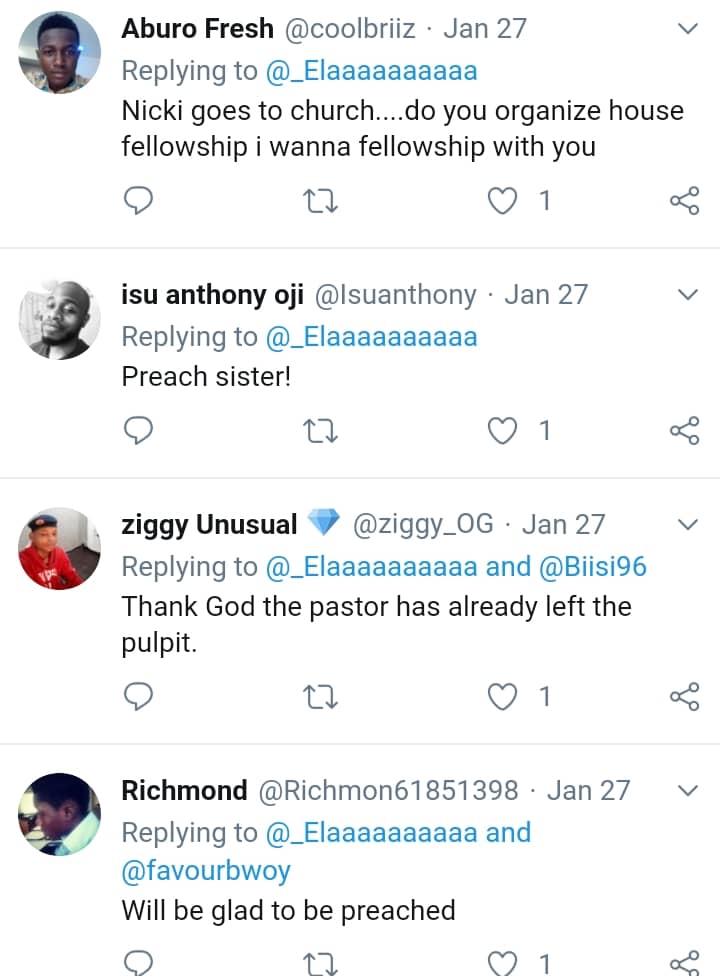Open chevron menu on ziggy Unusual's tweet
Image resolution: width=720 pixels, height=976 pixels.
(x=687, y=524)
